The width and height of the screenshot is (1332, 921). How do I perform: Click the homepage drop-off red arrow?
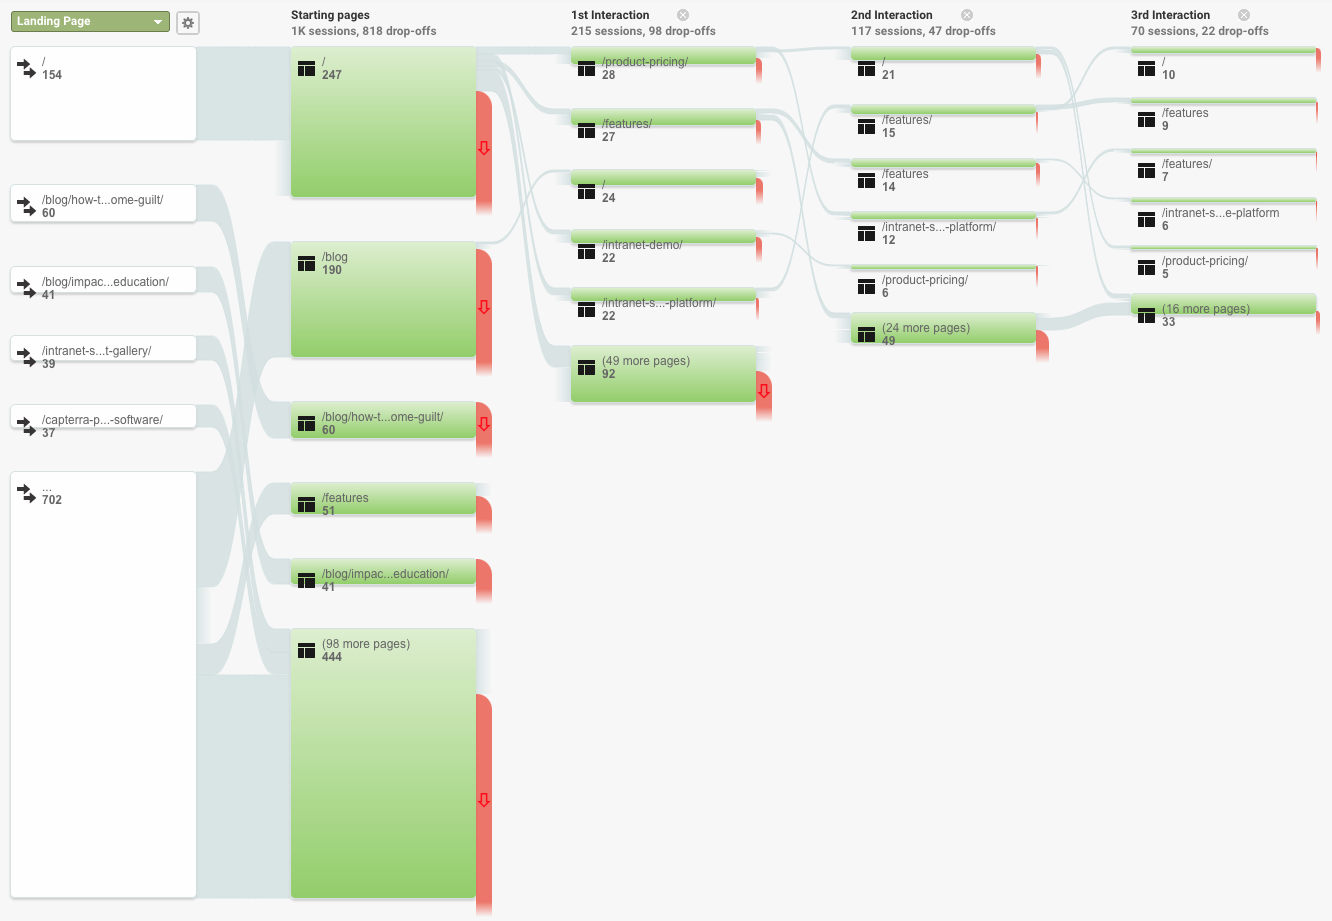coord(484,148)
